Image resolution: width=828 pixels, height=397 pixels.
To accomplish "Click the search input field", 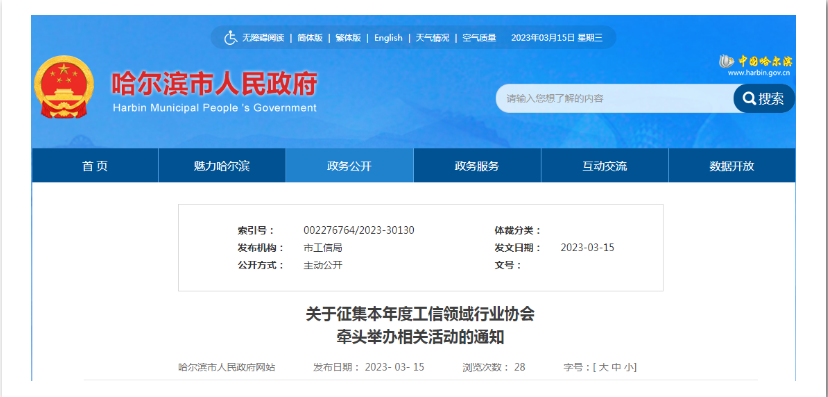I will pyautogui.click(x=615, y=98).
